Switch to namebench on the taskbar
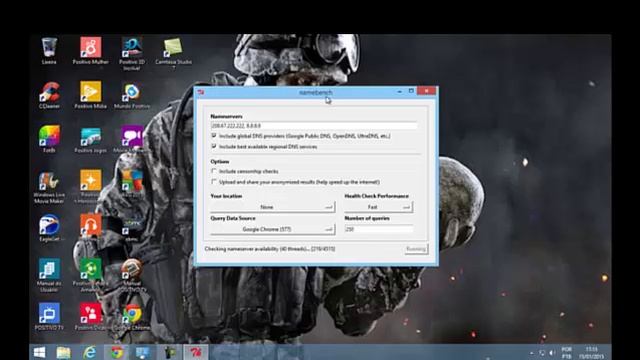Image resolution: width=640 pixels, height=360 pixels. [196, 352]
